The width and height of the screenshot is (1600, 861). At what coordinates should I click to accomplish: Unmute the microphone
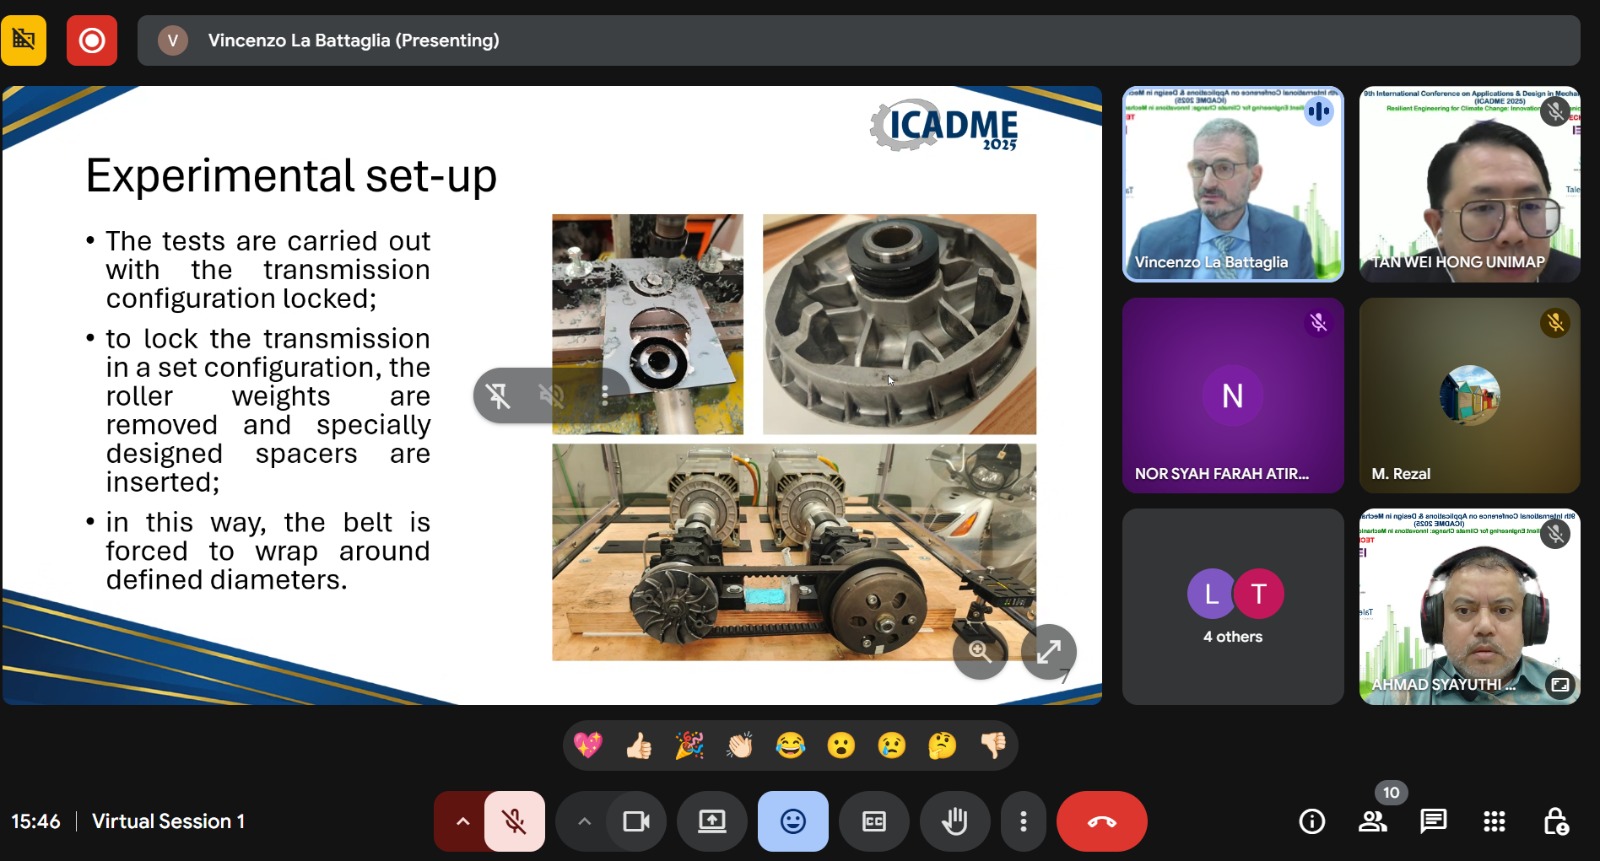pos(514,822)
